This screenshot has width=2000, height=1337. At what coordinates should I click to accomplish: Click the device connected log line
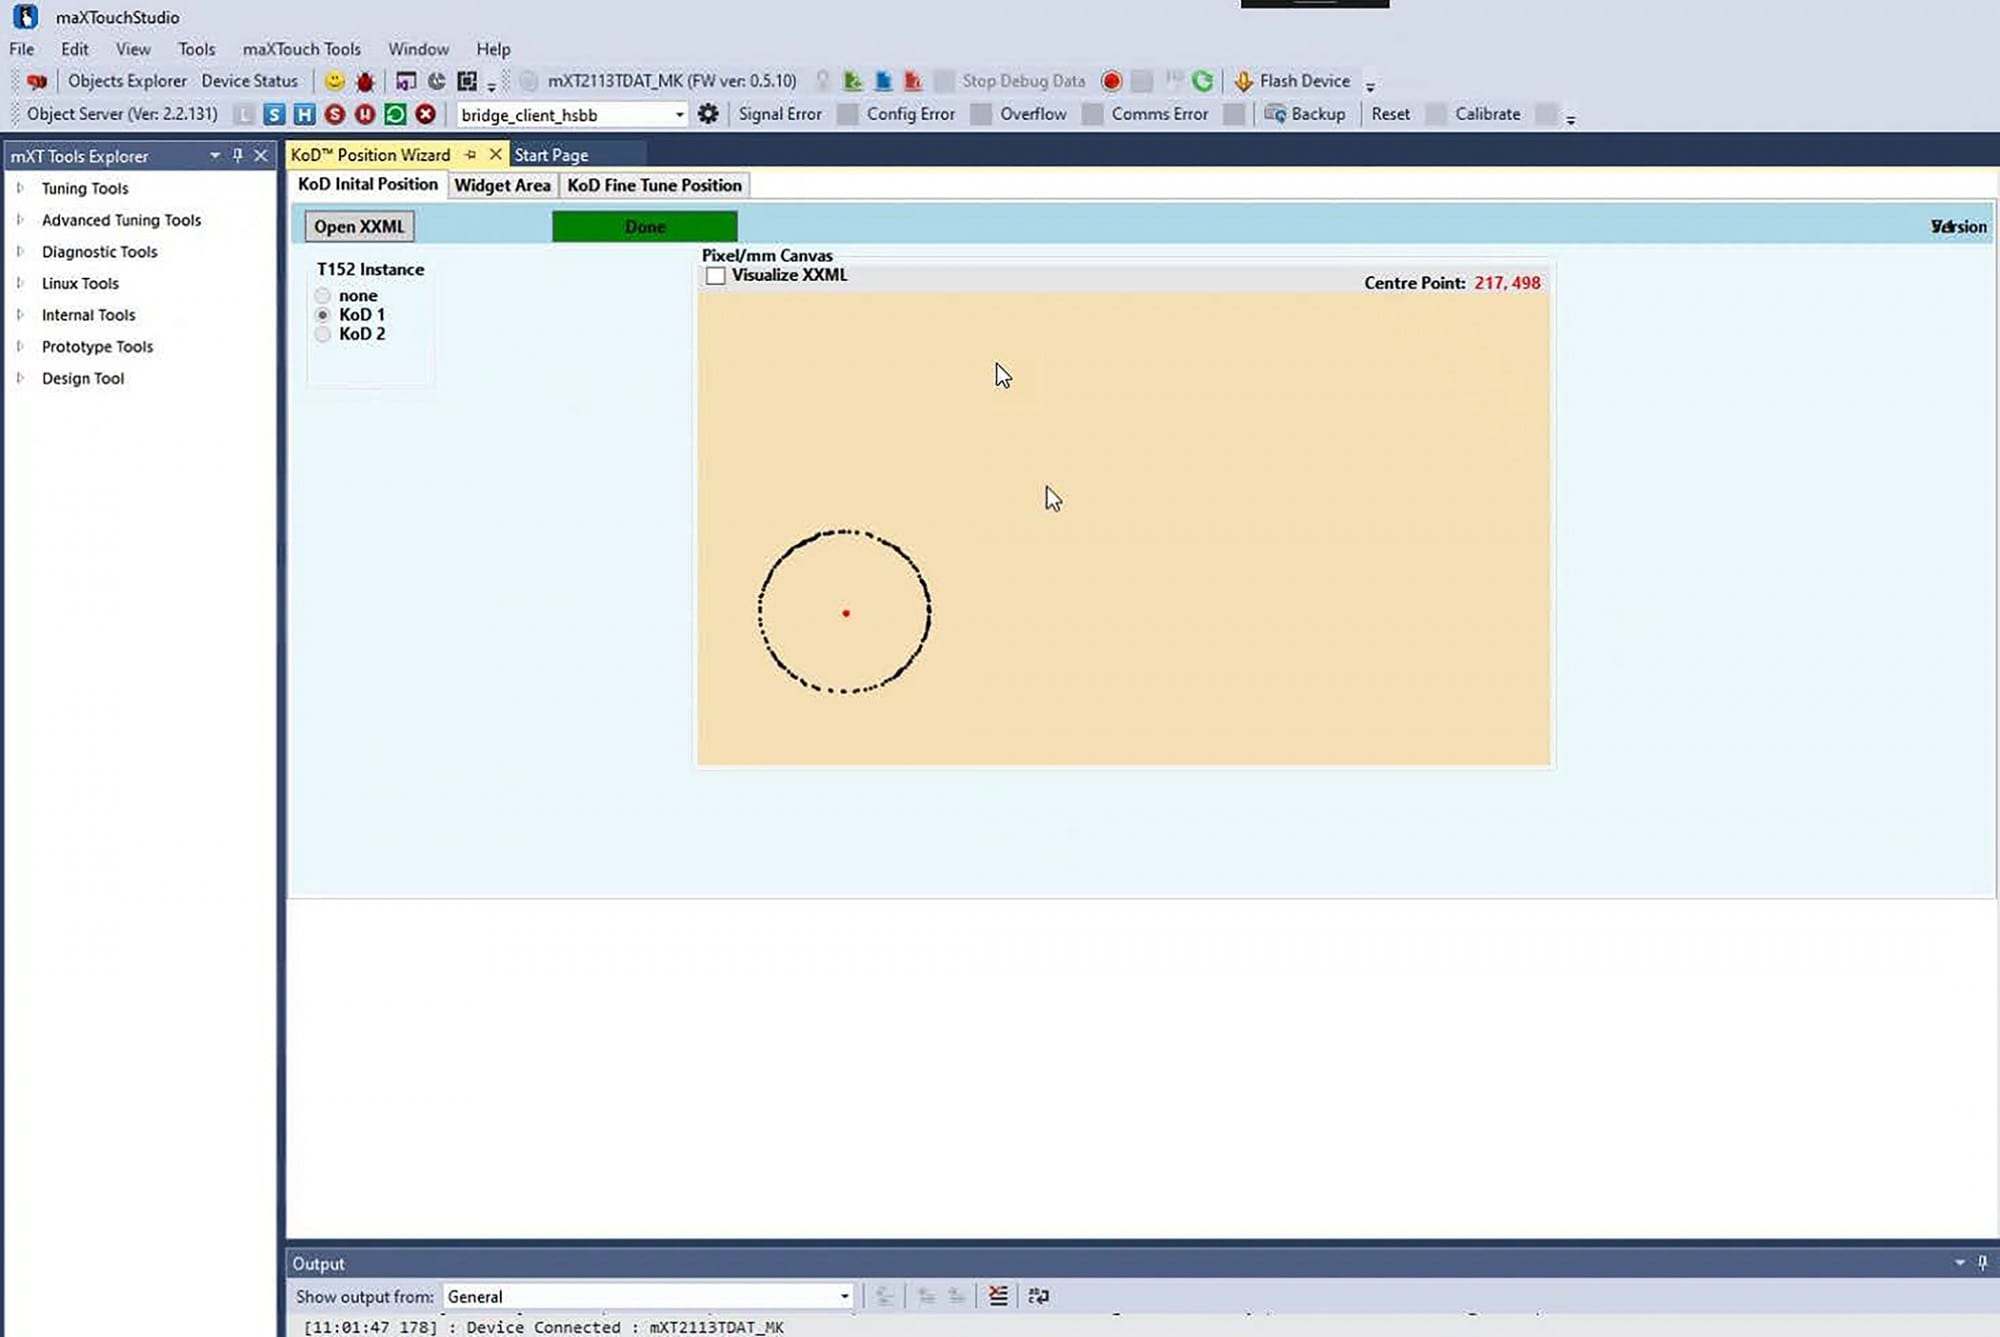click(x=543, y=1327)
